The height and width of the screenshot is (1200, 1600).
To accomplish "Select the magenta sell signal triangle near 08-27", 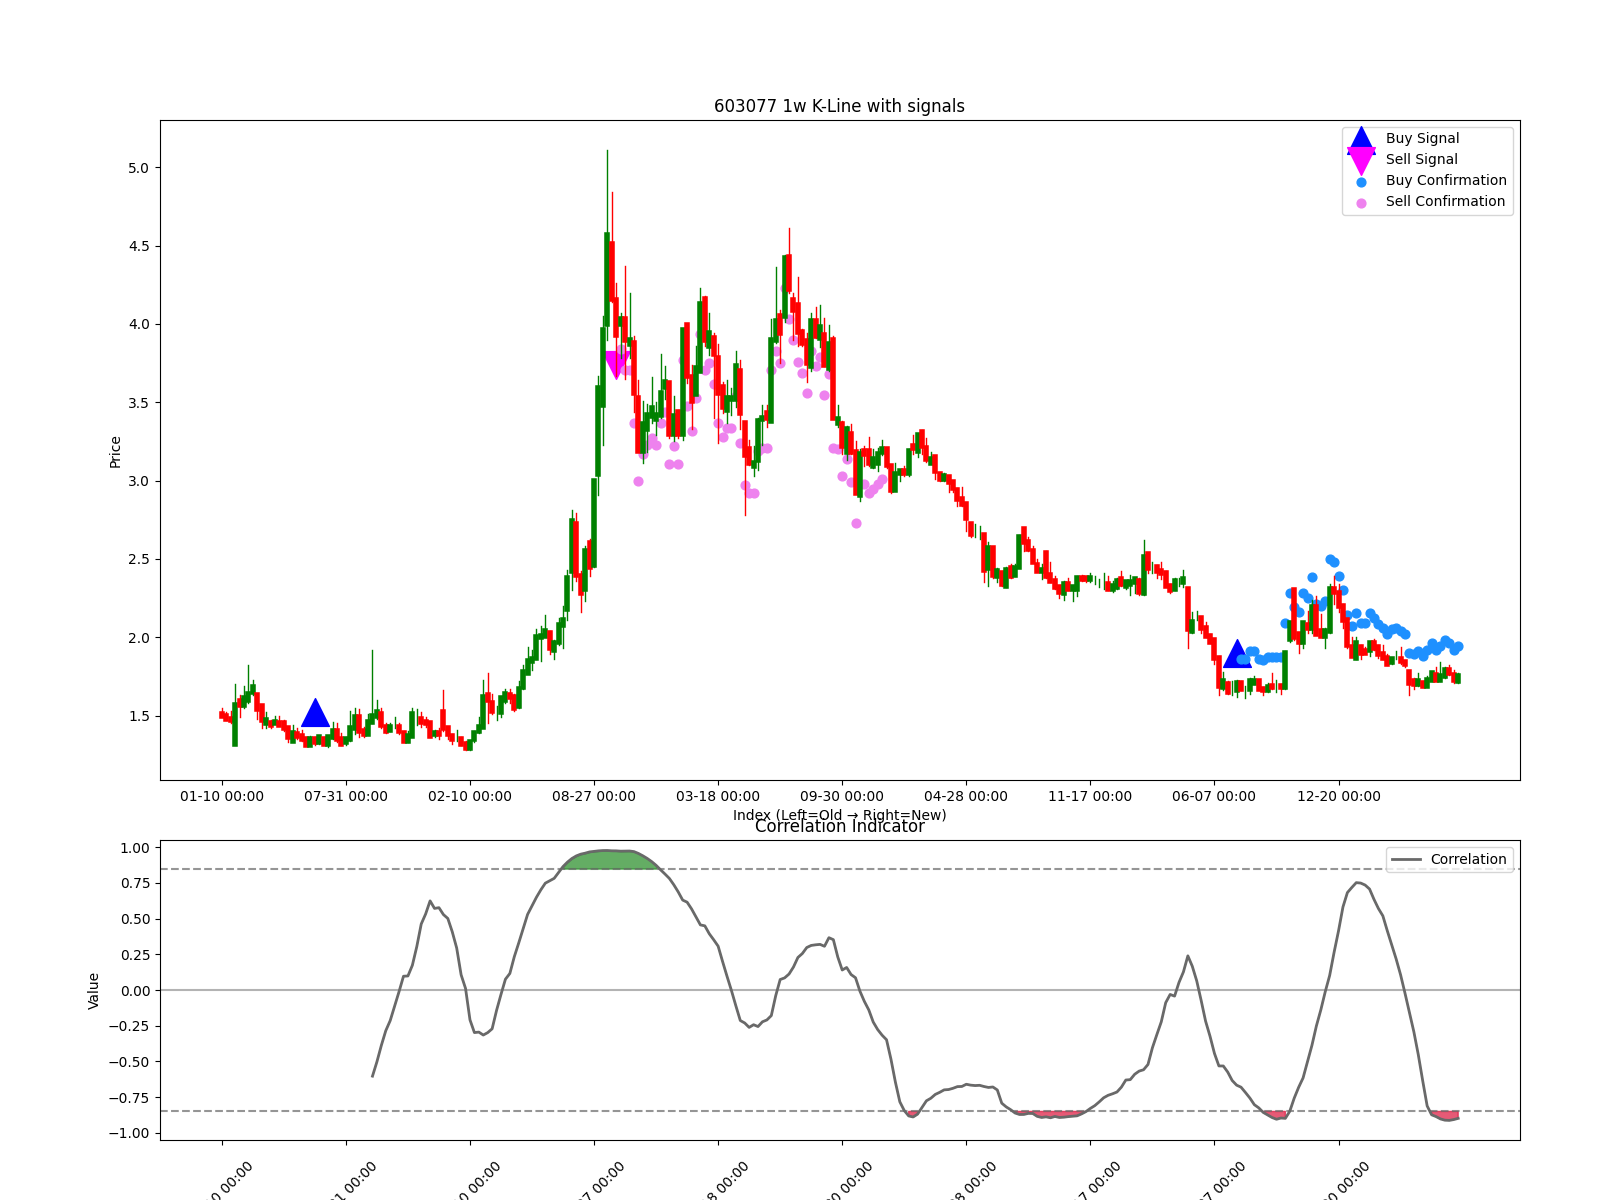I will pyautogui.click(x=616, y=364).
